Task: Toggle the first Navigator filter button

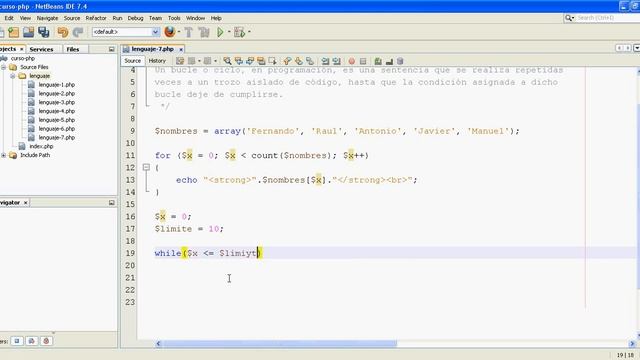Action: tap(17, 341)
